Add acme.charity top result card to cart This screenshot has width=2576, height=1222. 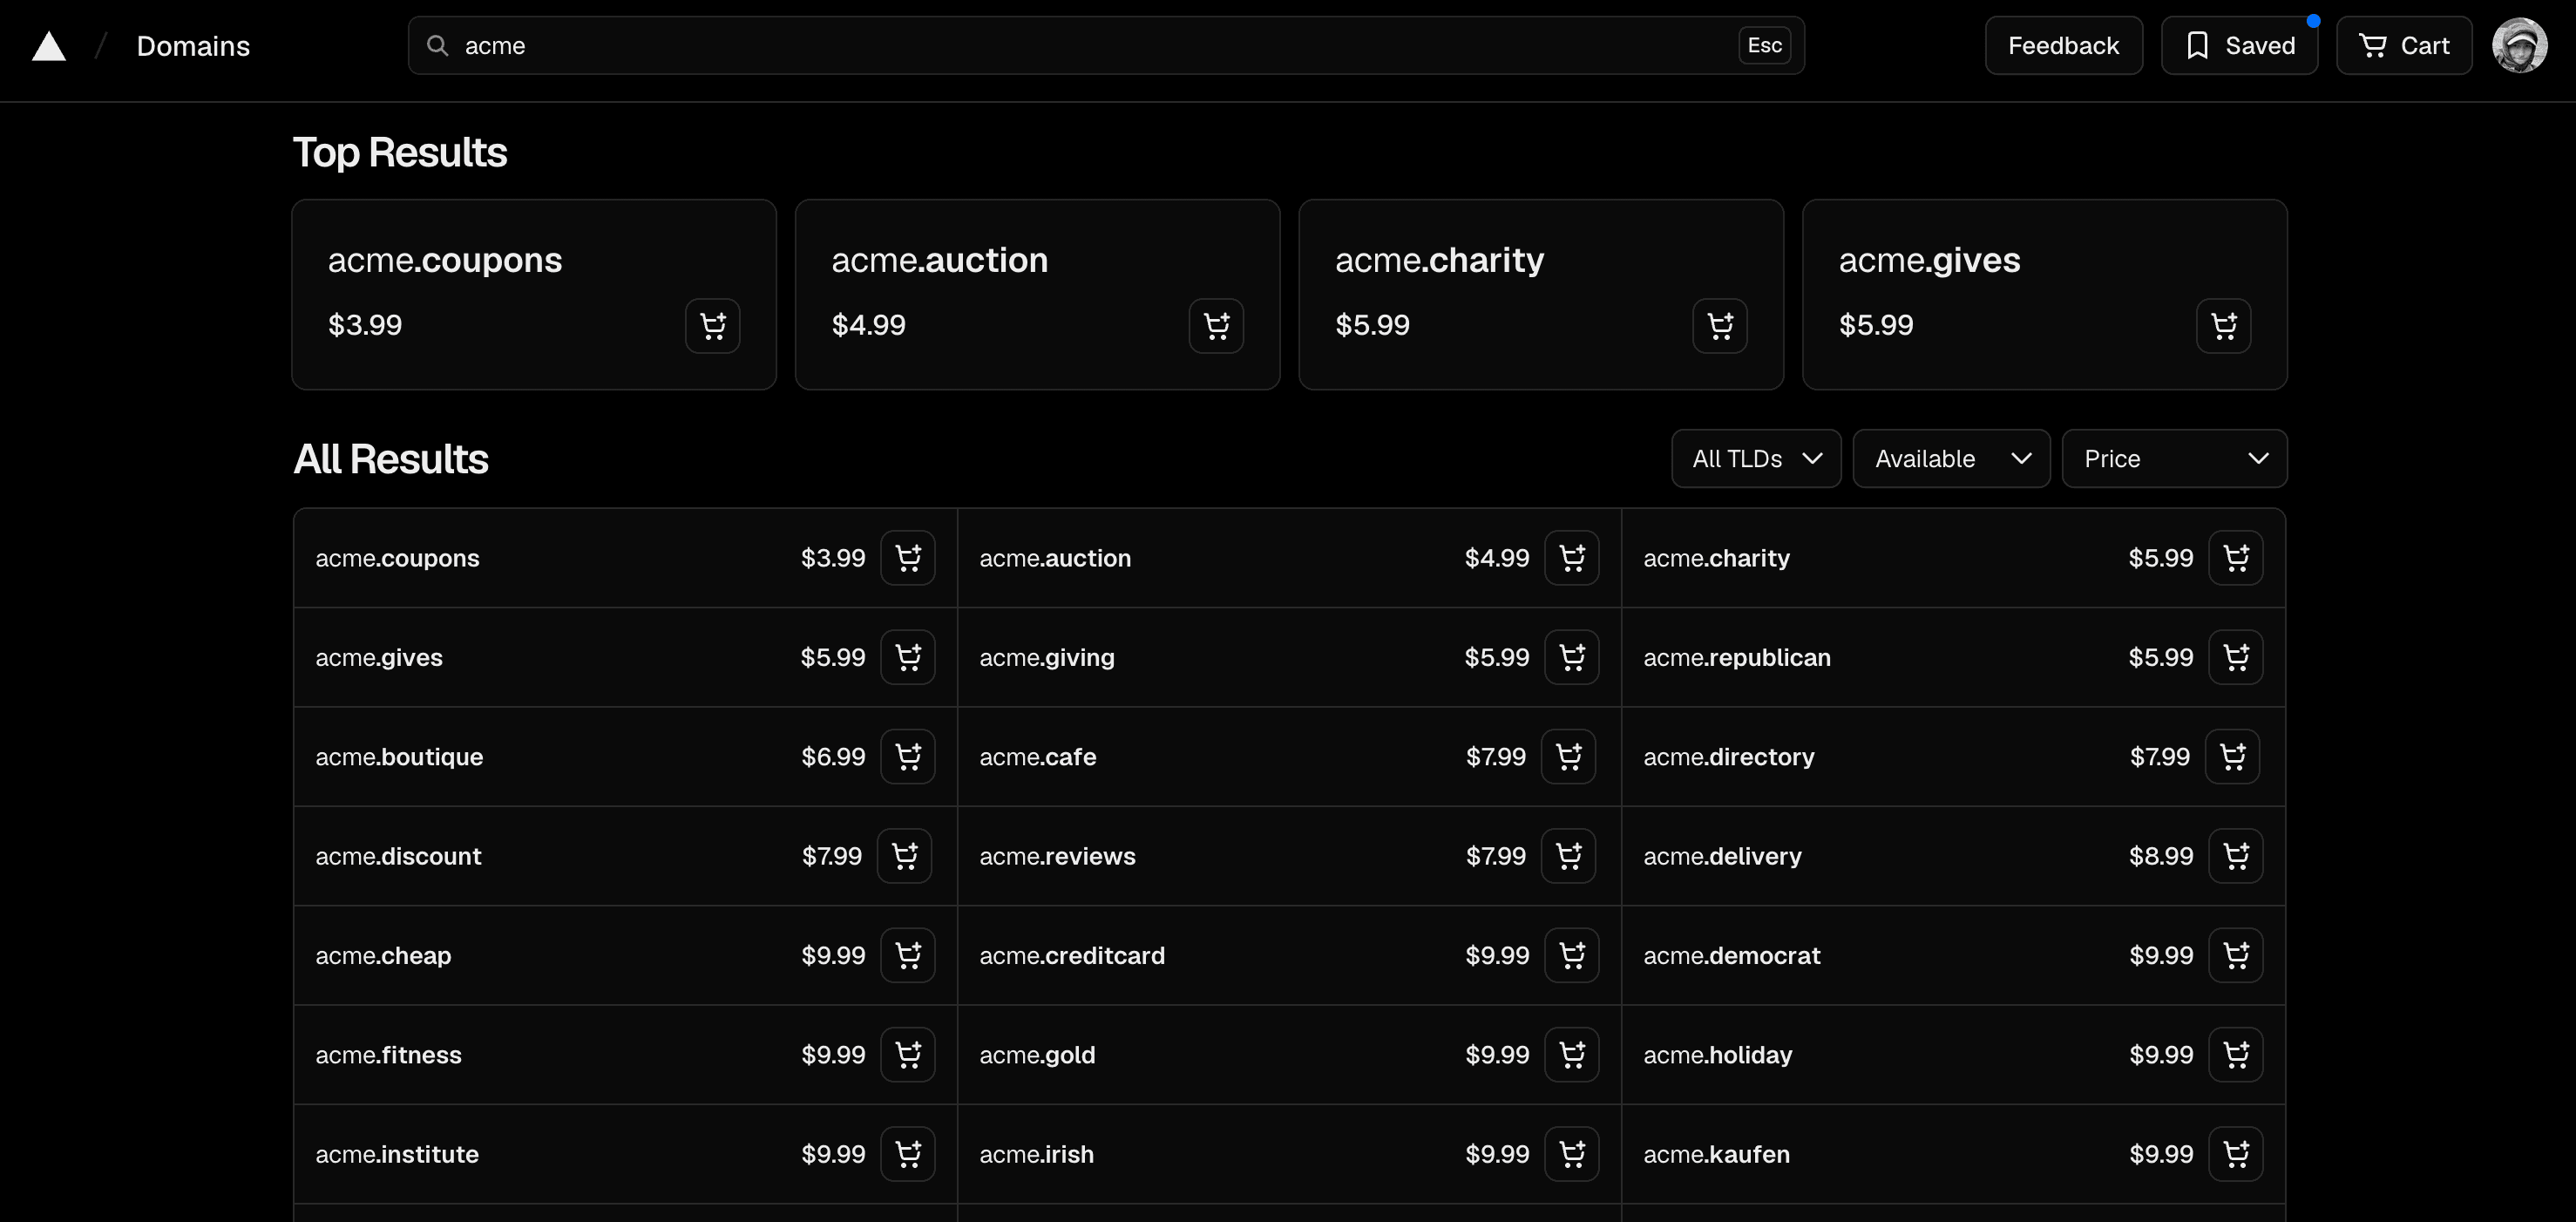(x=1720, y=325)
